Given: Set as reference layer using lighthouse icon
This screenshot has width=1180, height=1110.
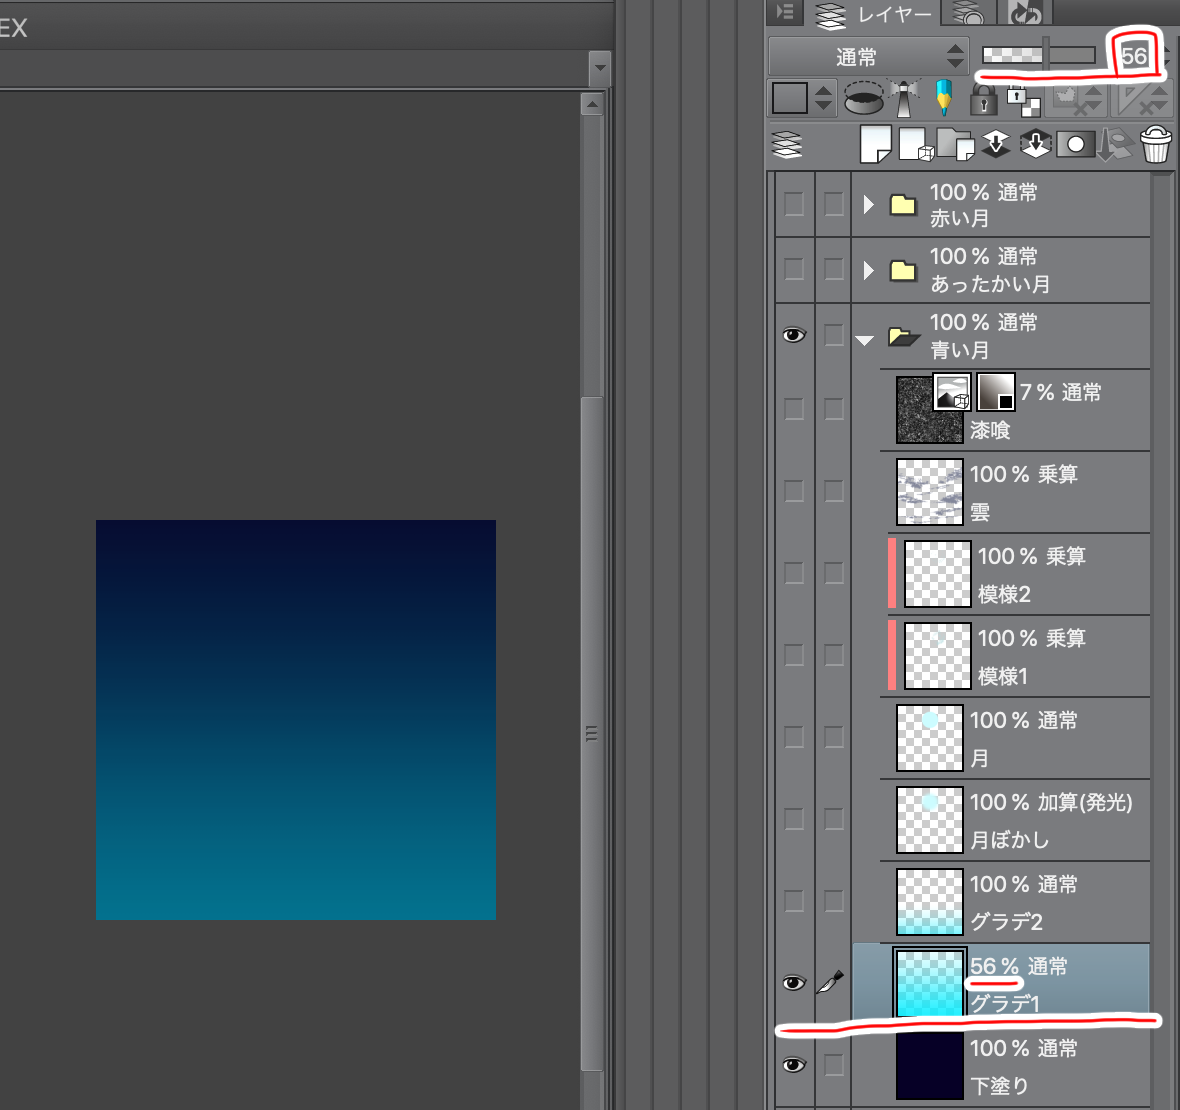Looking at the screenshot, I should [x=905, y=99].
